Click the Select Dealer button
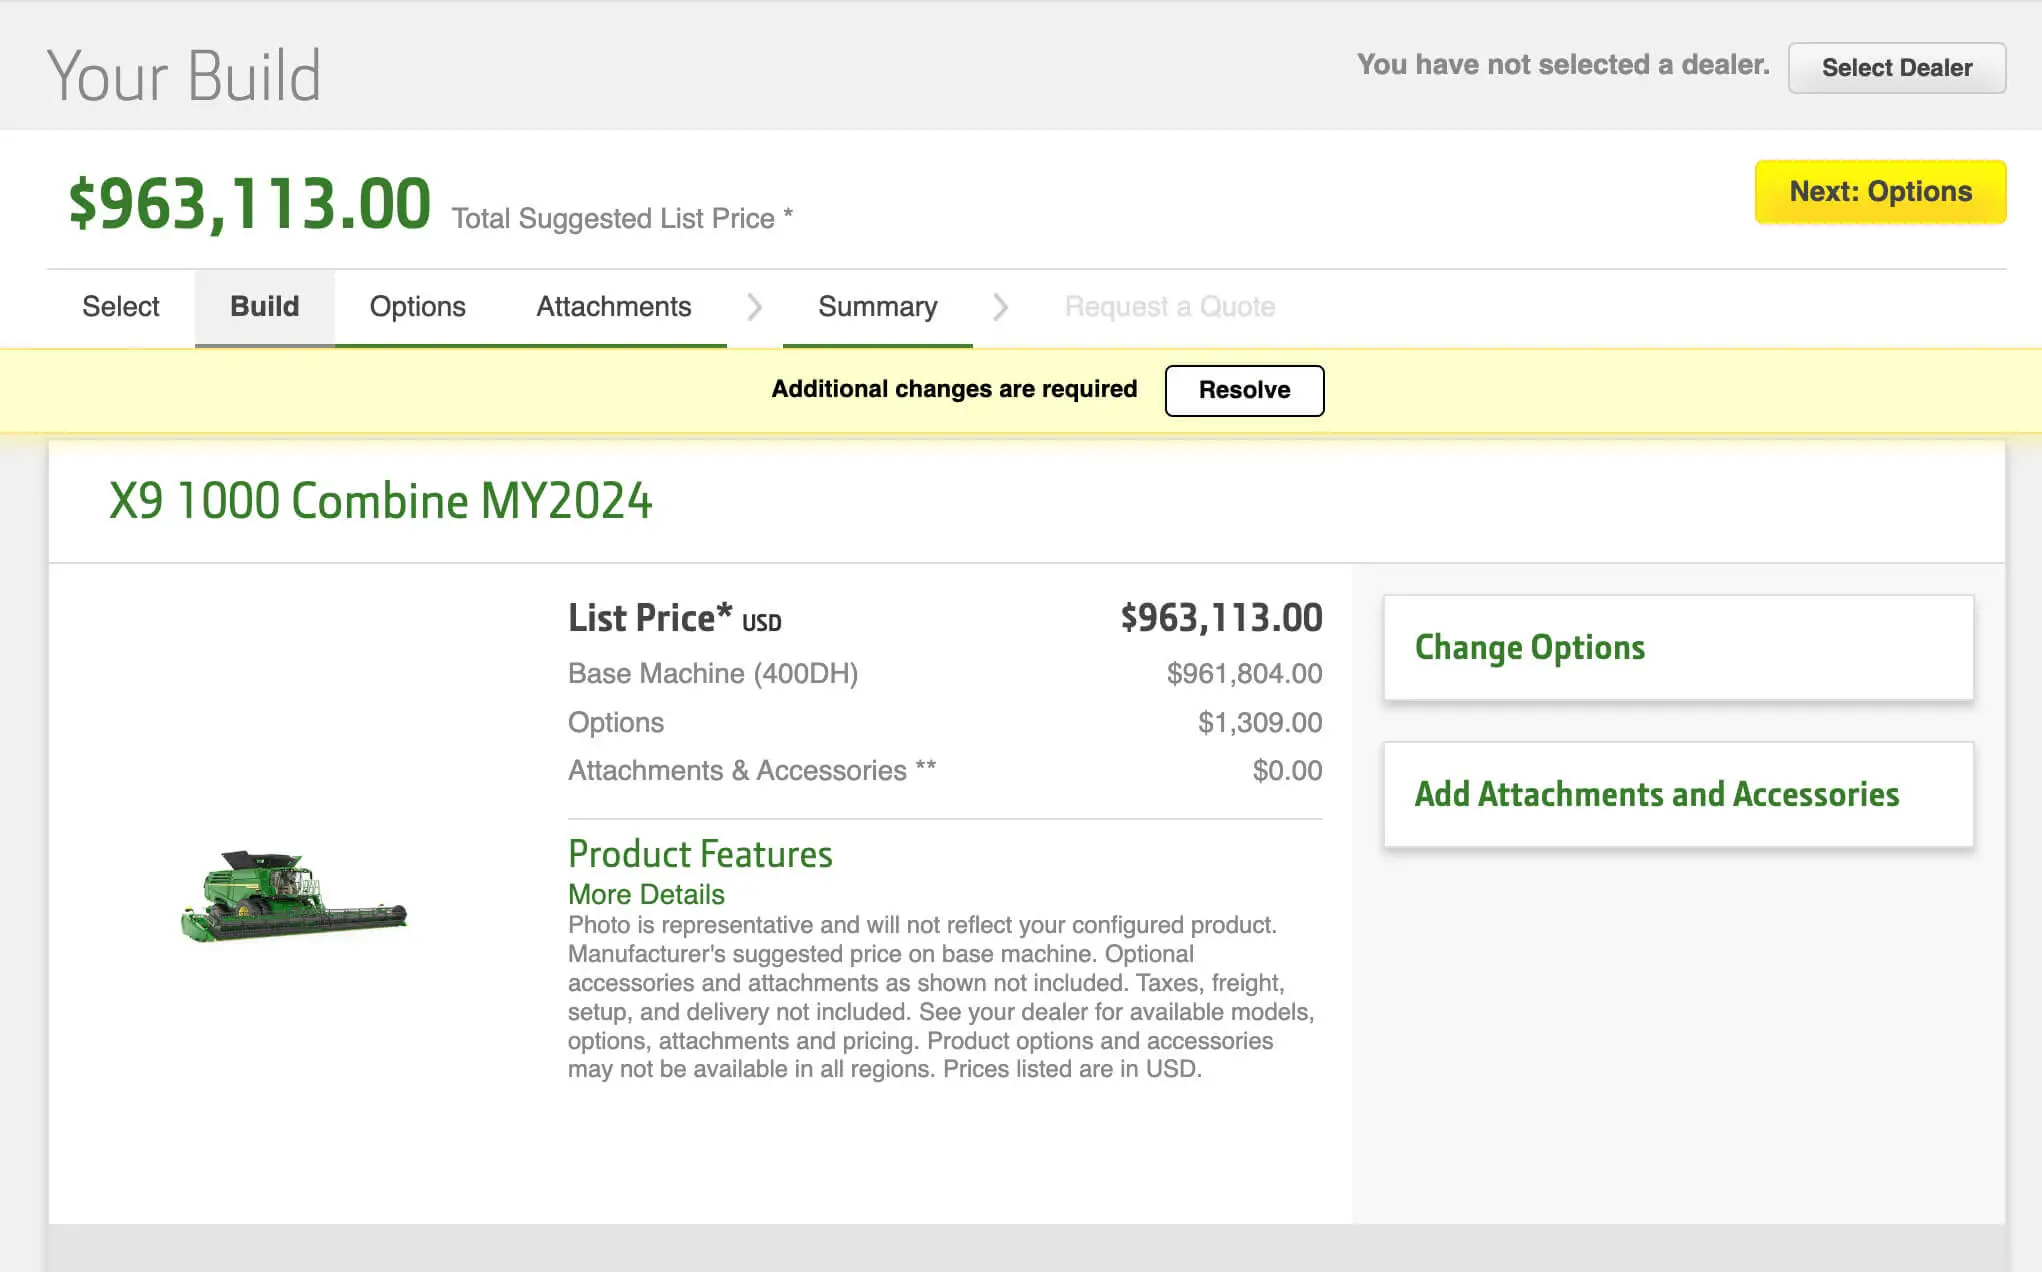Screen dimensions: 2042x1272 tap(1896, 68)
